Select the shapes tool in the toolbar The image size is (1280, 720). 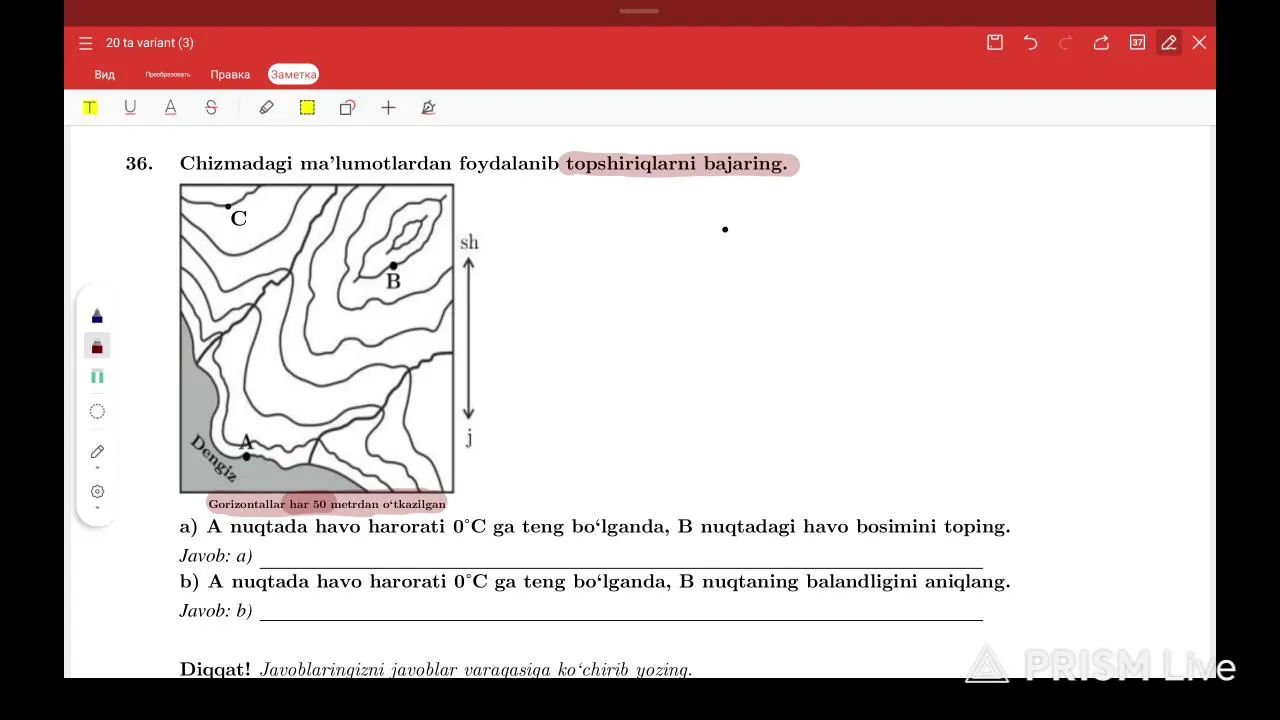pyautogui.click(x=347, y=107)
